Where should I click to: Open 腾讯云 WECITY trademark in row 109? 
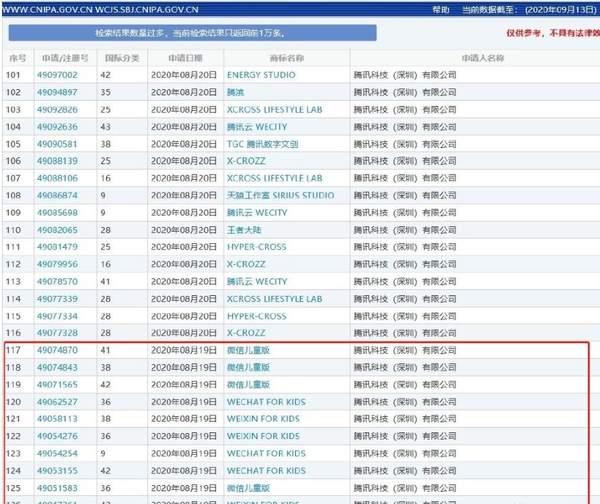coord(257,212)
